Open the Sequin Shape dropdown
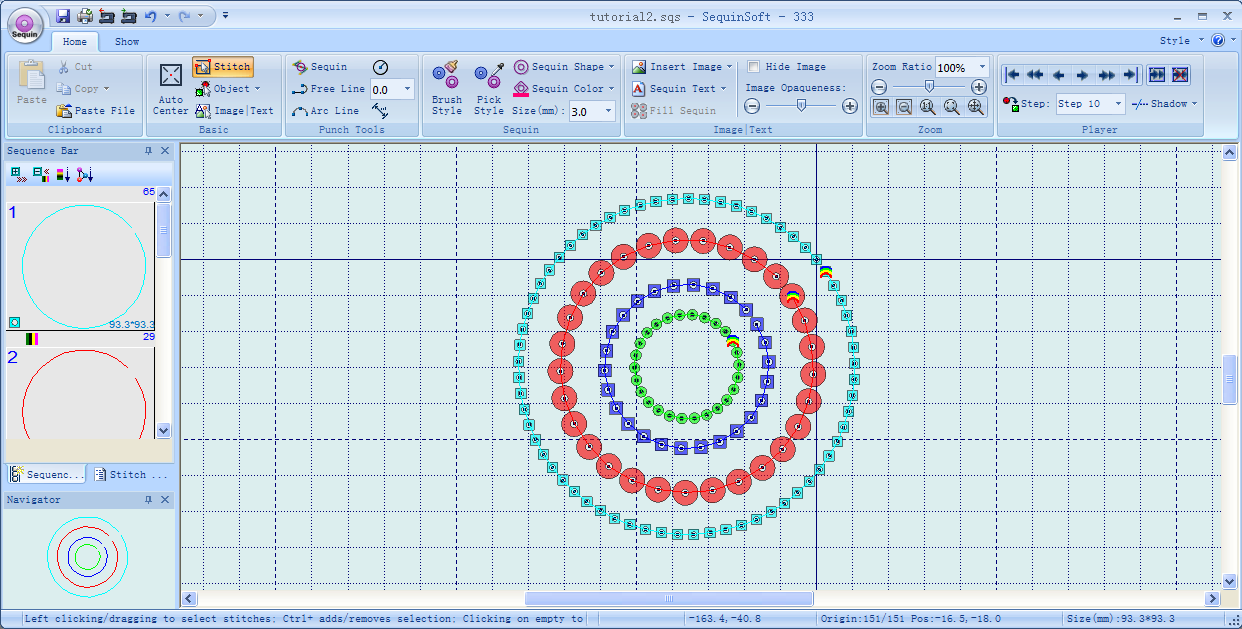 [x=564, y=67]
